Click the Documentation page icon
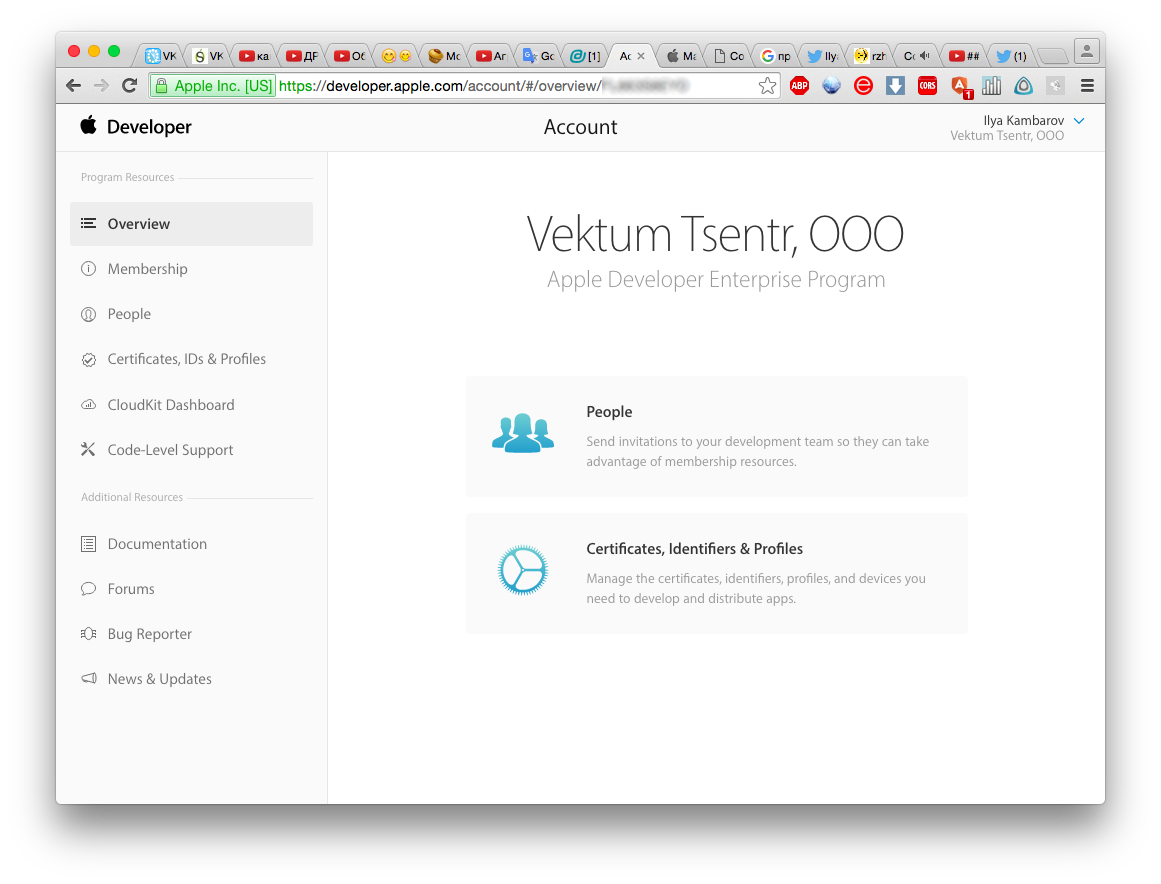 tap(88, 544)
